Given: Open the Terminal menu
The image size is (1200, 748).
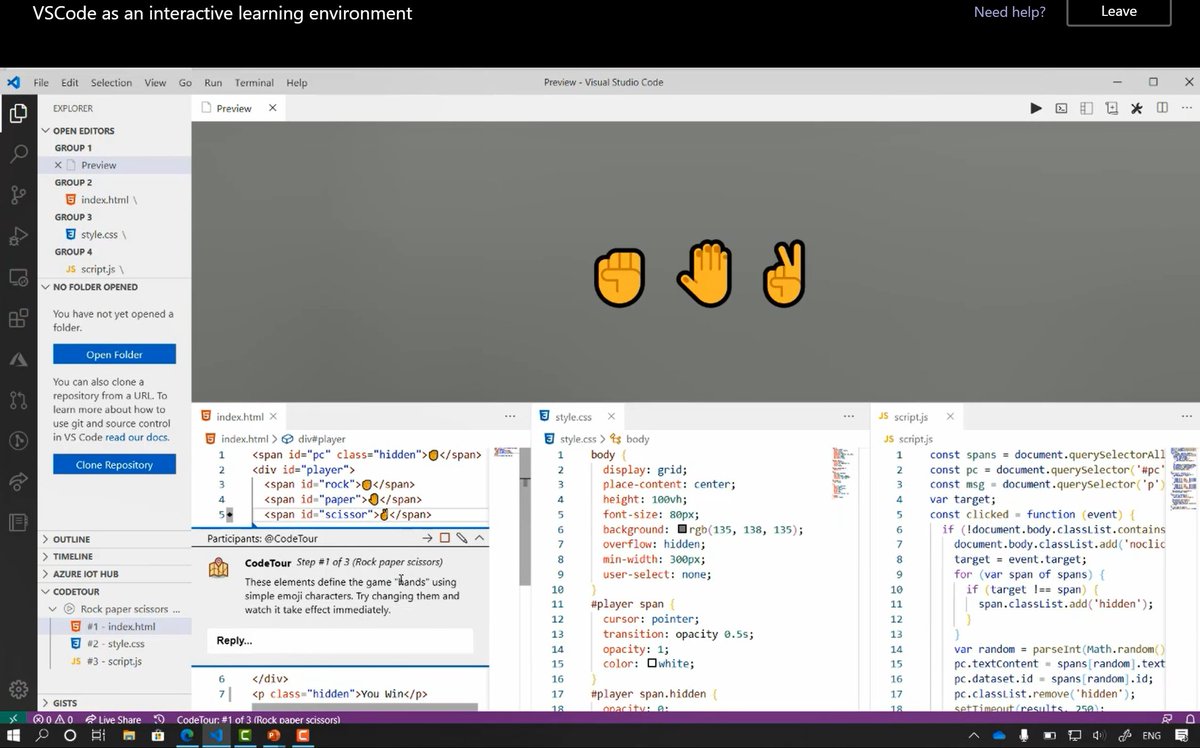Looking at the screenshot, I should point(253,82).
